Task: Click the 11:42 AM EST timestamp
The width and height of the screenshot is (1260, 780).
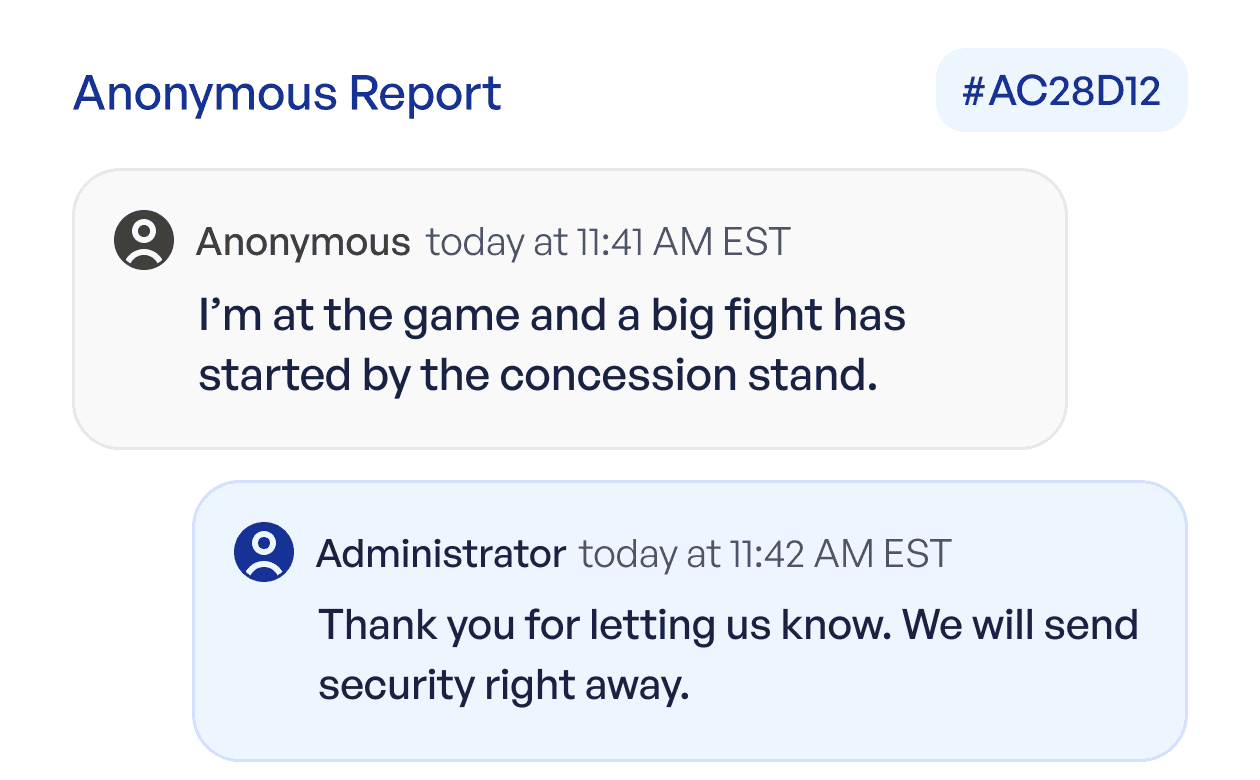Action: pyautogui.click(x=844, y=553)
